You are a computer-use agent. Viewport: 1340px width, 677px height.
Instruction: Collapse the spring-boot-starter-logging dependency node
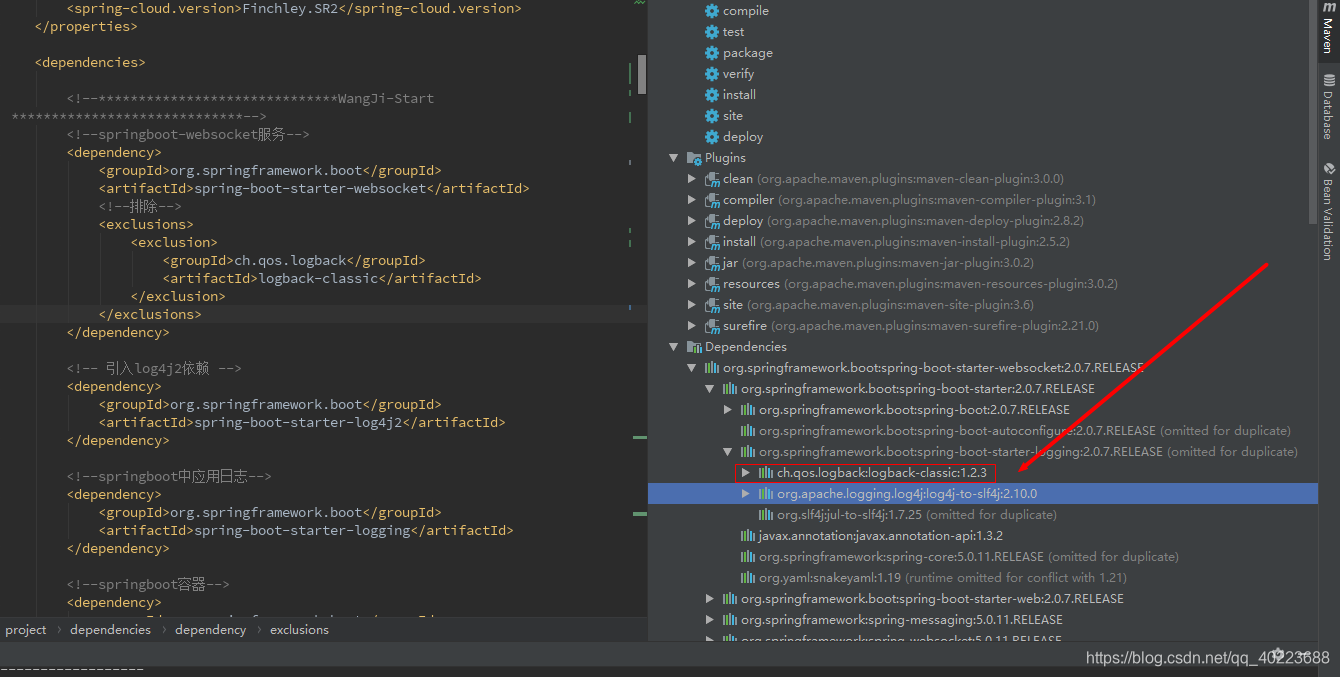(728, 452)
